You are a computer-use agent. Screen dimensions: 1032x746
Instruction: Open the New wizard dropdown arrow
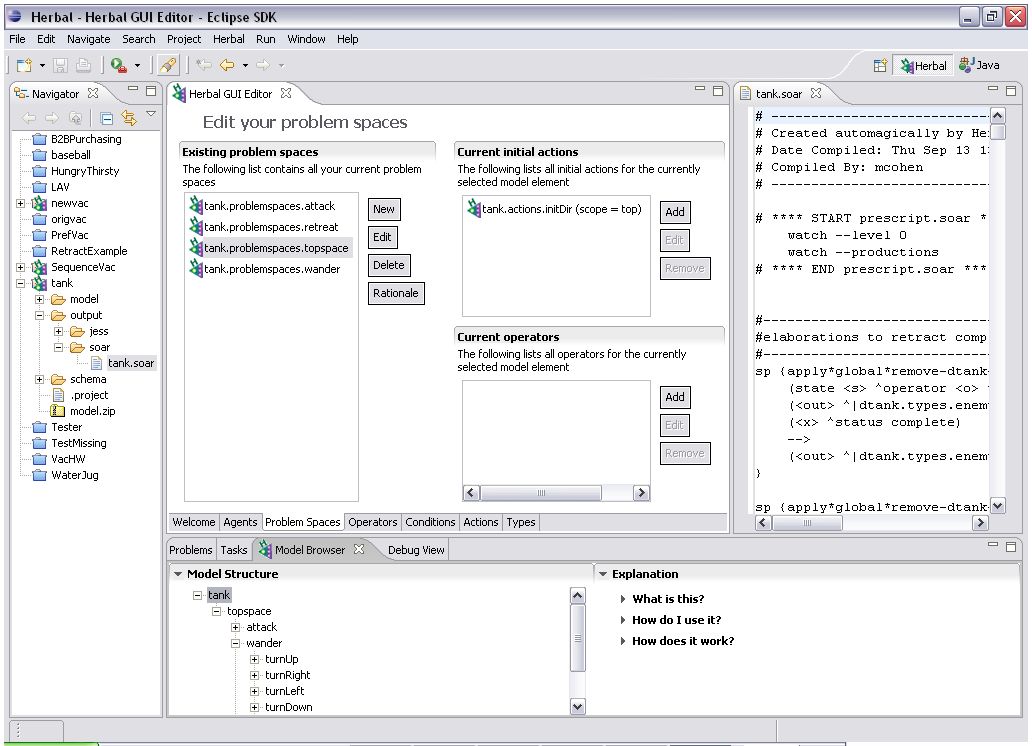click(x=42, y=66)
